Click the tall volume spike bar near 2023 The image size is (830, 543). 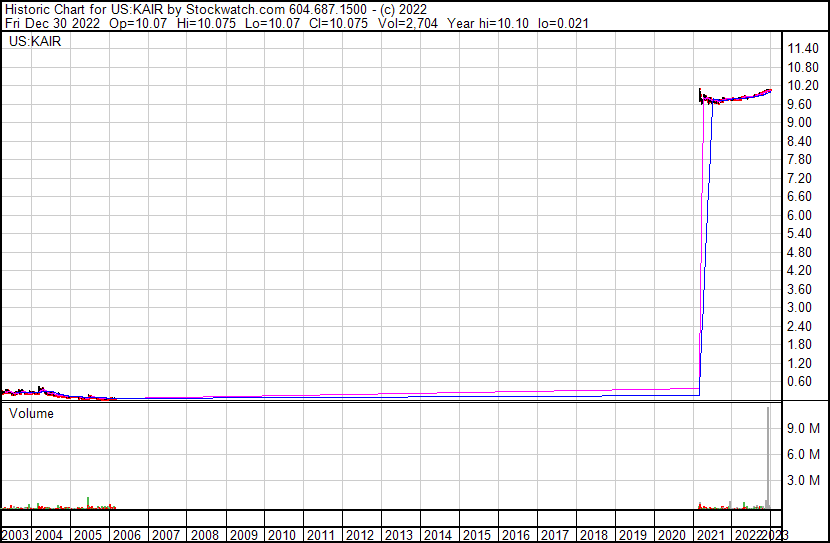point(768,460)
